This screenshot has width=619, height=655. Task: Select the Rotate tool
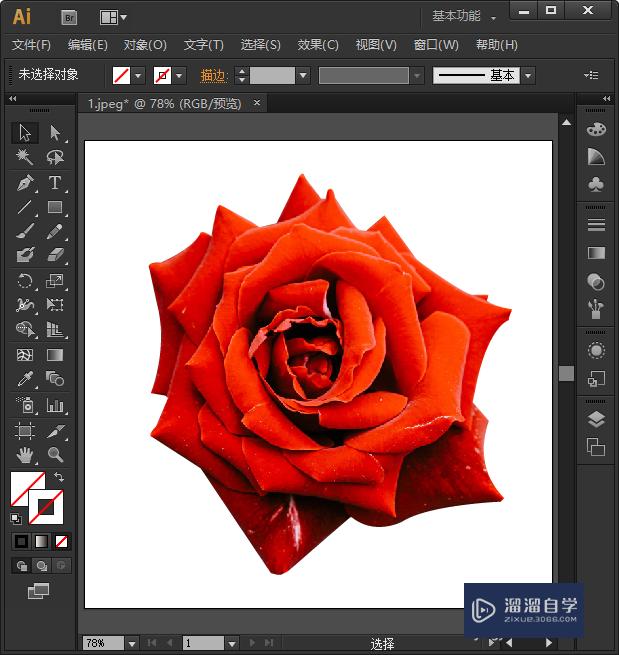tap(25, 281)
